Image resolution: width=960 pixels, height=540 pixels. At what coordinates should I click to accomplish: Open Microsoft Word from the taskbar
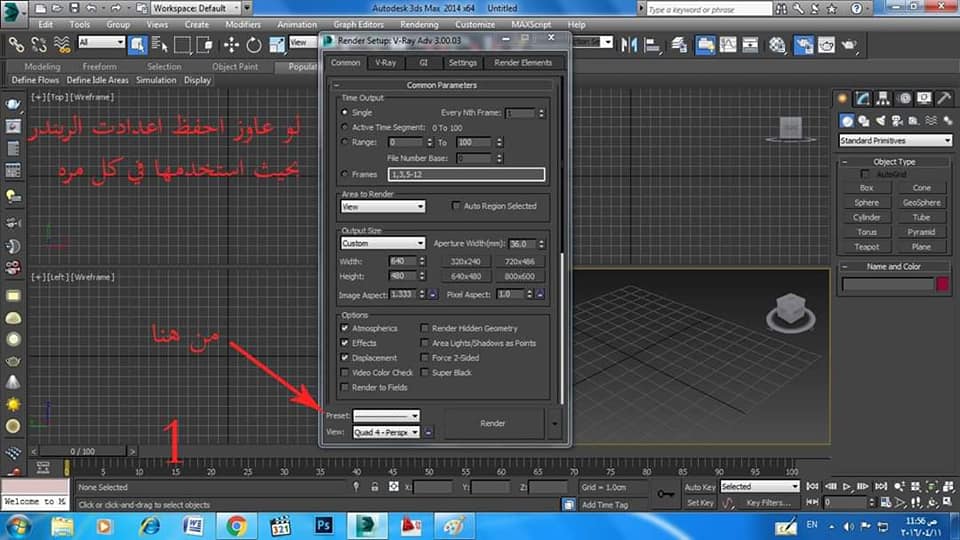click(192, 525)
